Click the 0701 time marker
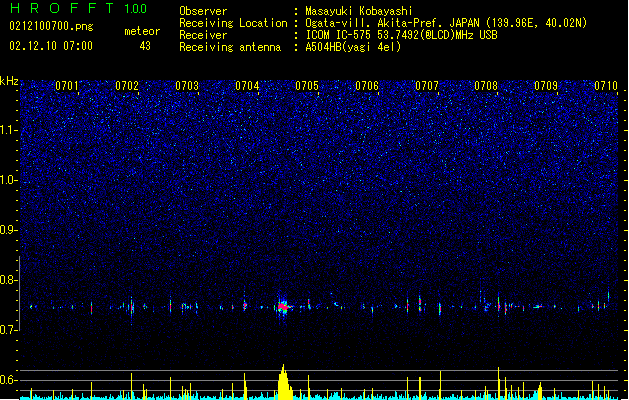Image resolution: width=629 pixels, height=400 pixels. coord(67,86)
